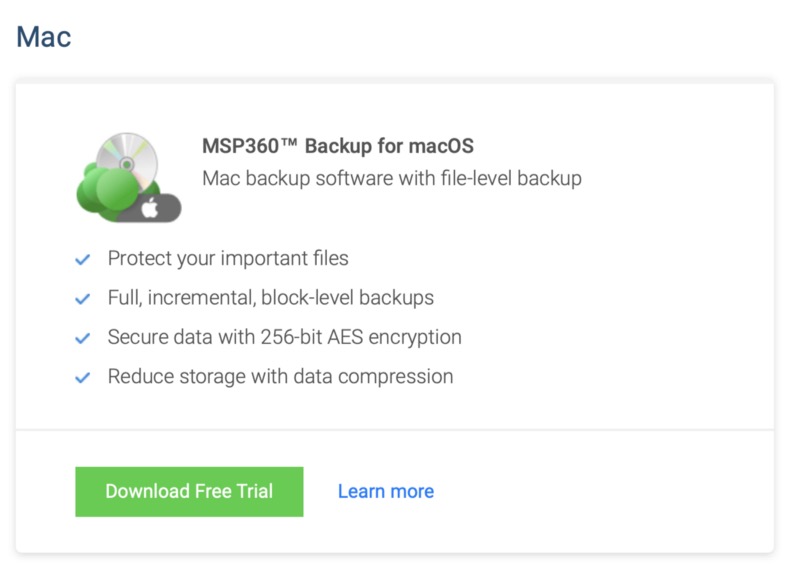Click the word Trial on green button
This screenshot has height=574, width=800.
[x=255, y=491]
